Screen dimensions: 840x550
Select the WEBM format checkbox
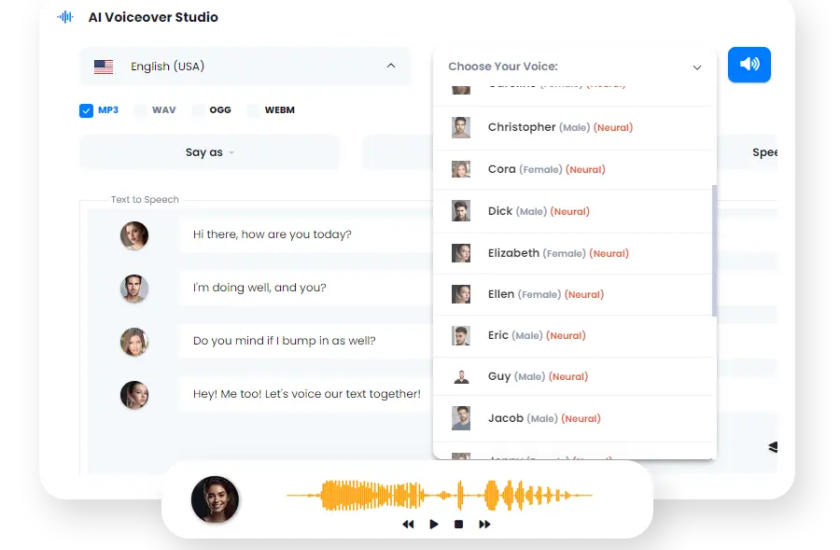253,110
